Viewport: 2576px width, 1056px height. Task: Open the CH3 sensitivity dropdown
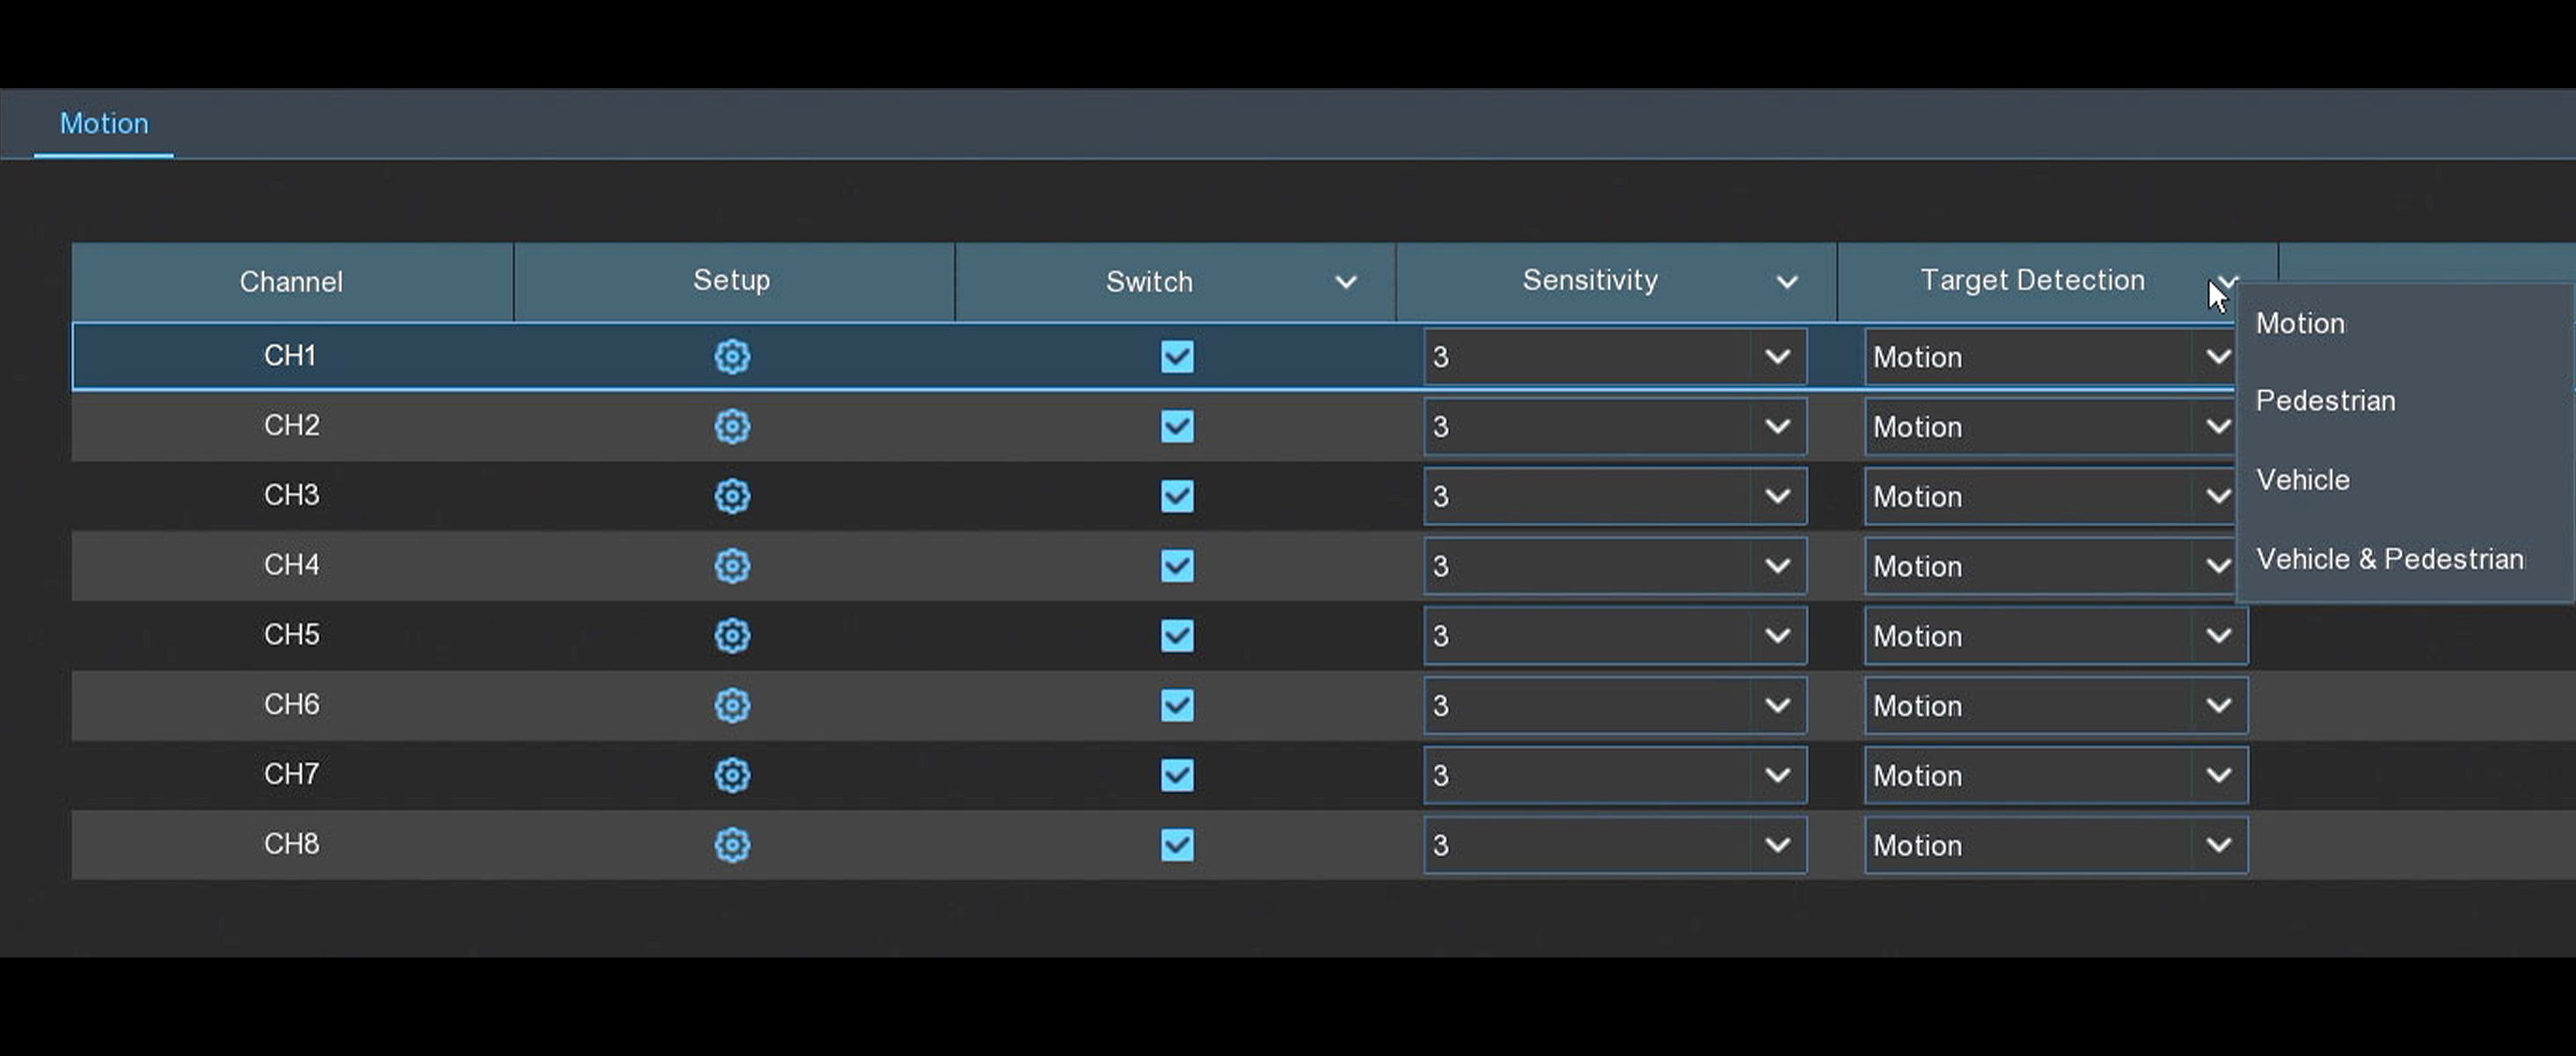click(1615, 496)
